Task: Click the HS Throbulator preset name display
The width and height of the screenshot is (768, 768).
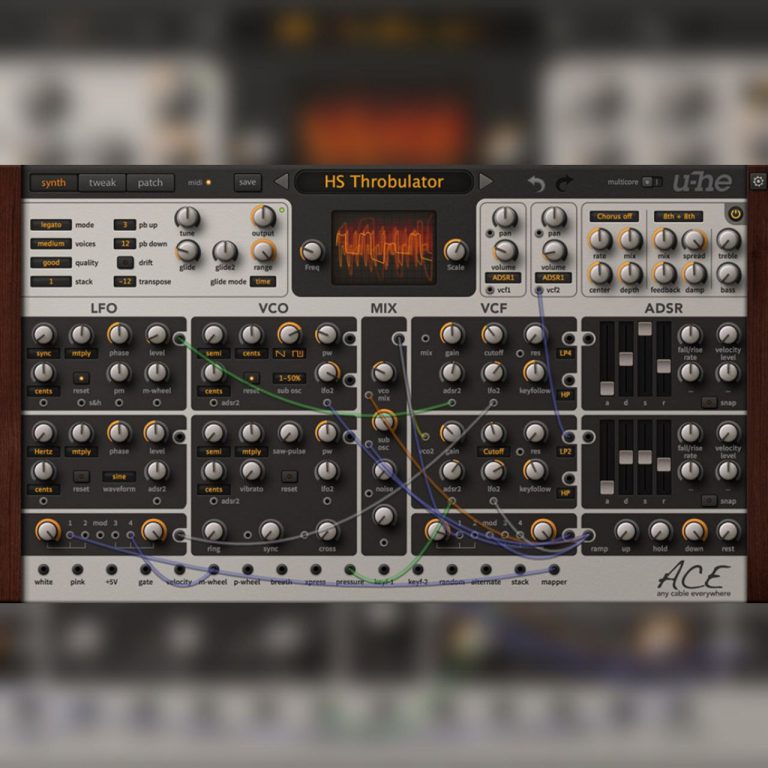Action: [384, 182]
